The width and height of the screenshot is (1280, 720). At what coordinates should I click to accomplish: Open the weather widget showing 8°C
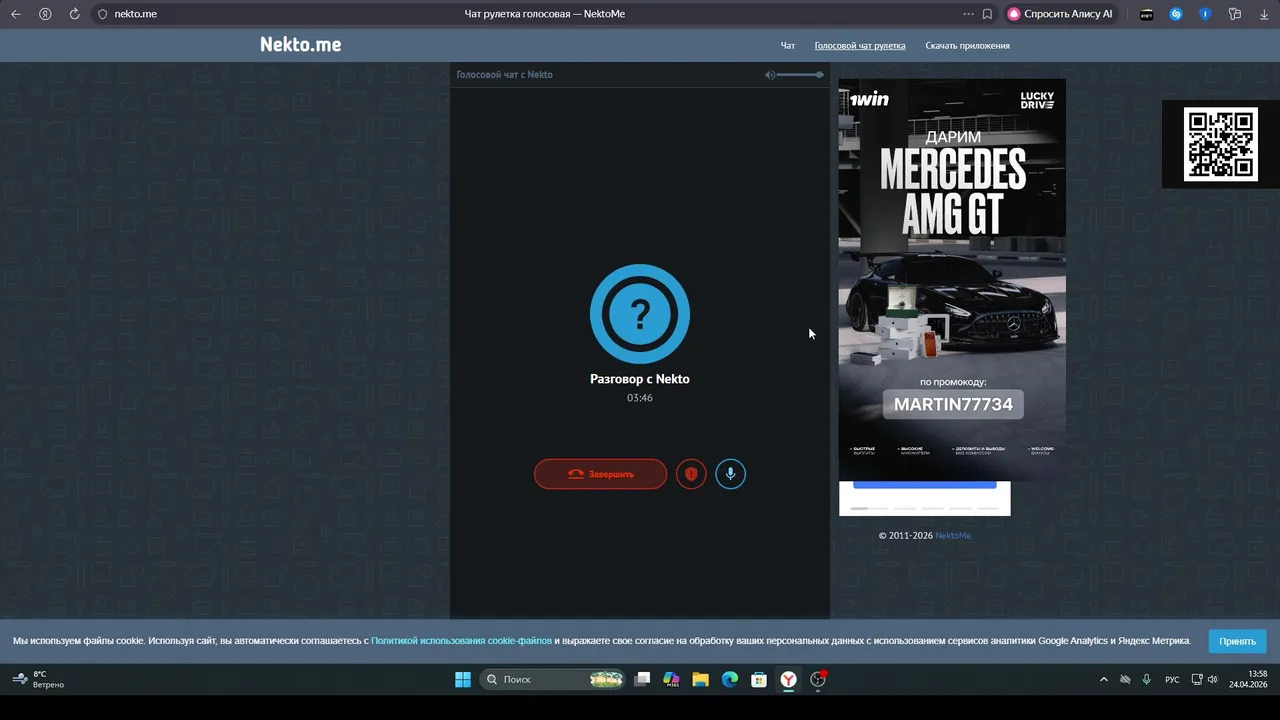coord(40,680)
